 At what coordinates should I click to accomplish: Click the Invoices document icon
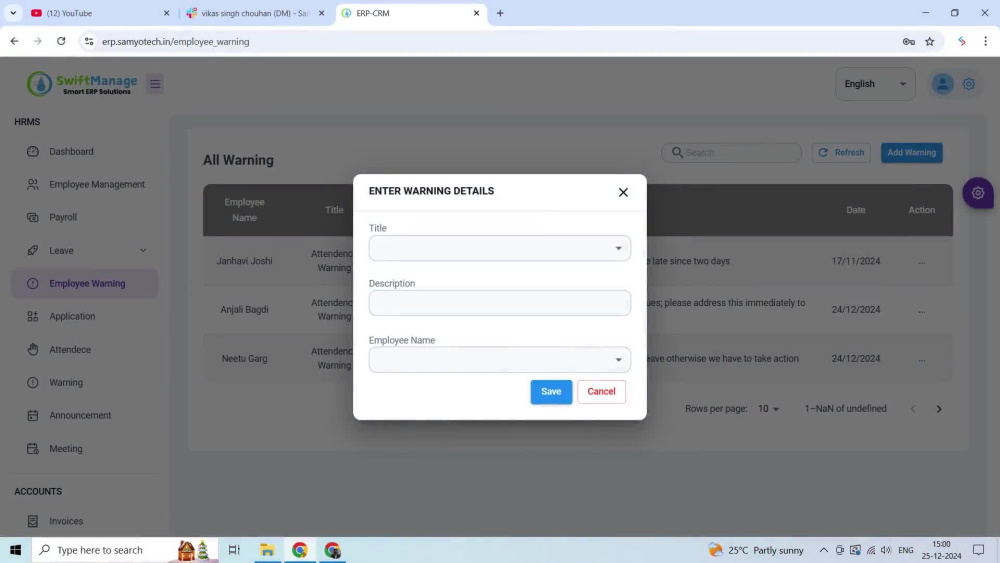coord(33,521)
